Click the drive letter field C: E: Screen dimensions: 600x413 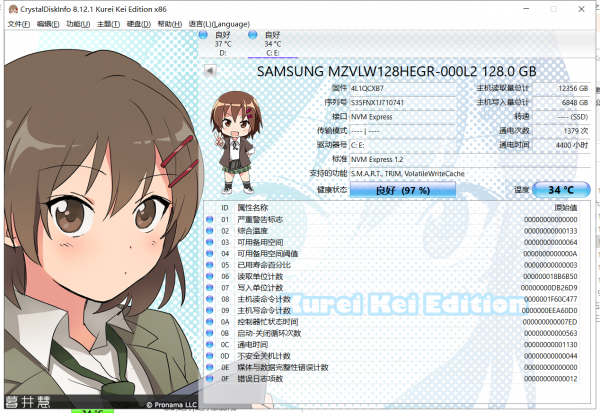[402, 145]
